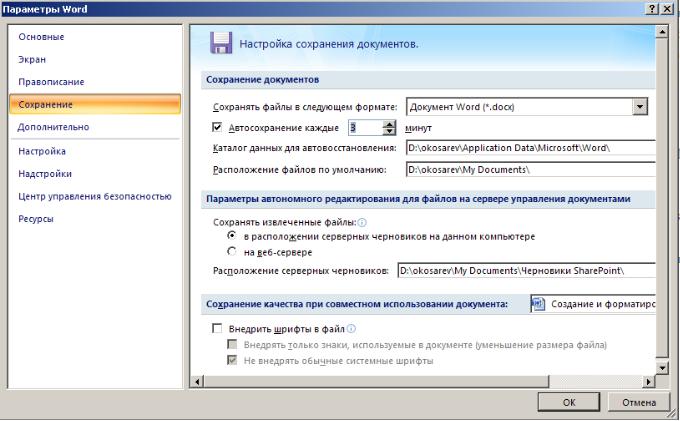The width and height of the screenshot is (680, 421).
Task: Select на веб-сервере radio option
Action: (x=232, y=251)
